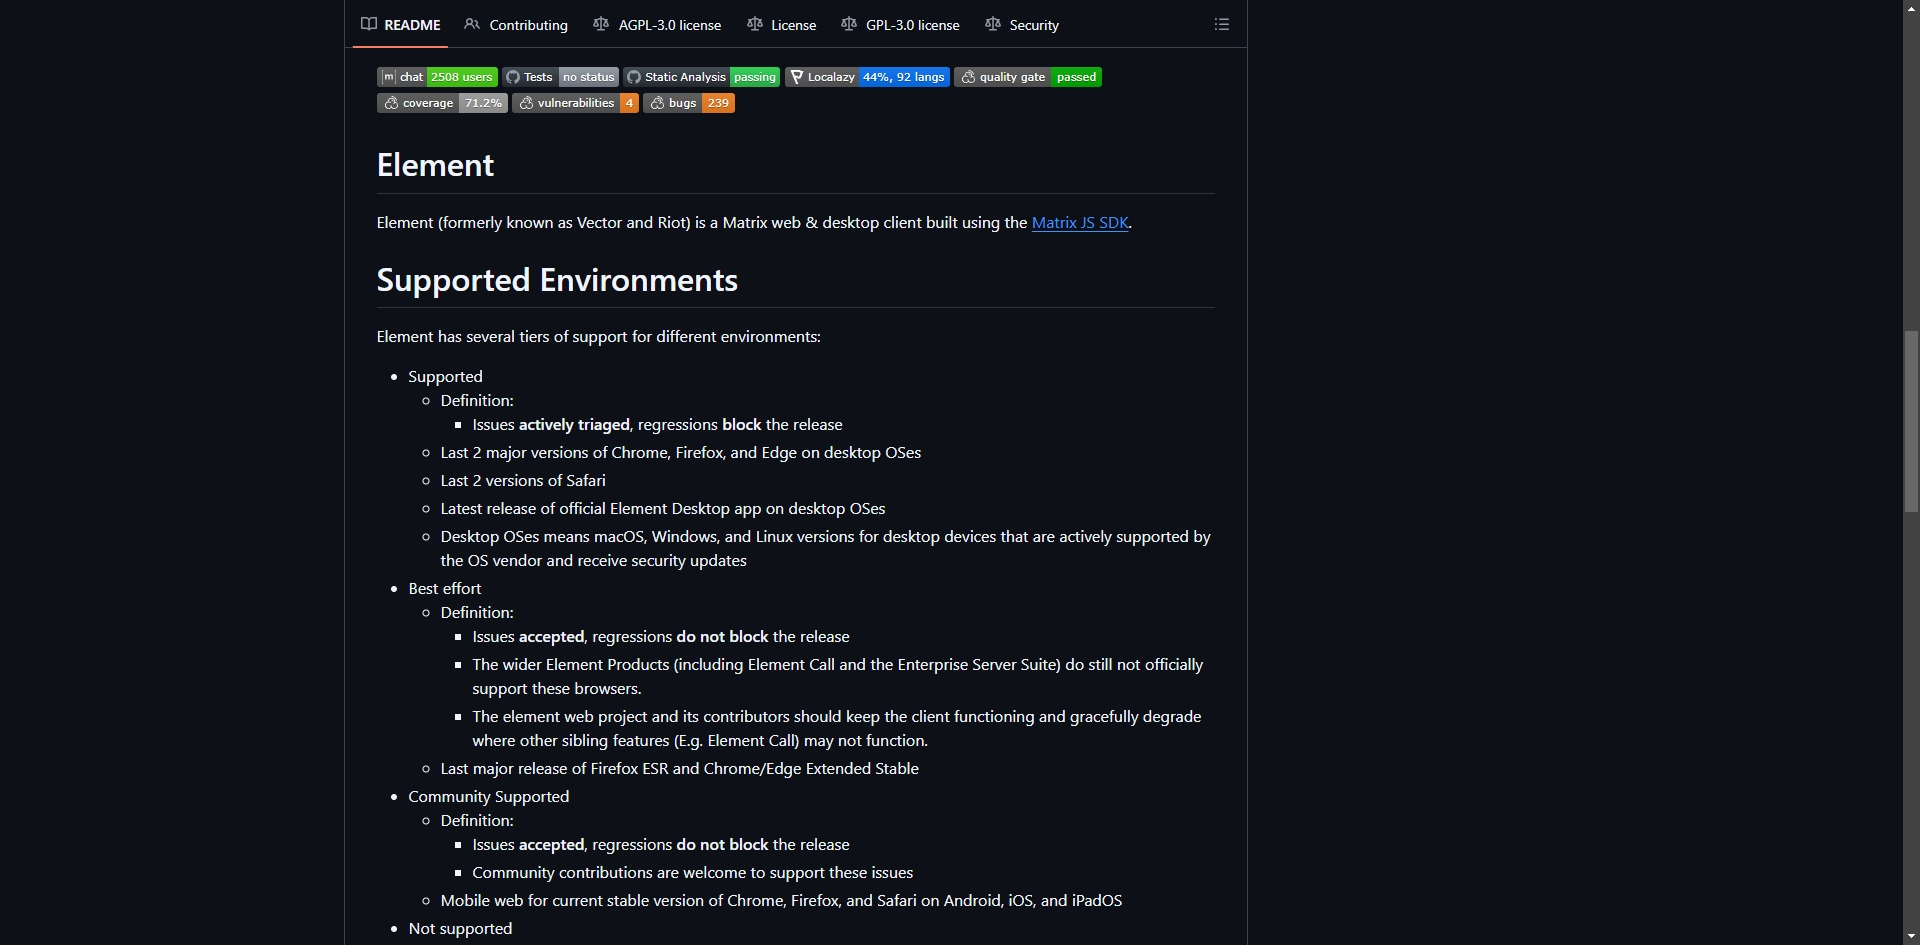Switch to the Contributing tab
Image resolution: width=1920 pixels, height=945 pixels.
516,25
